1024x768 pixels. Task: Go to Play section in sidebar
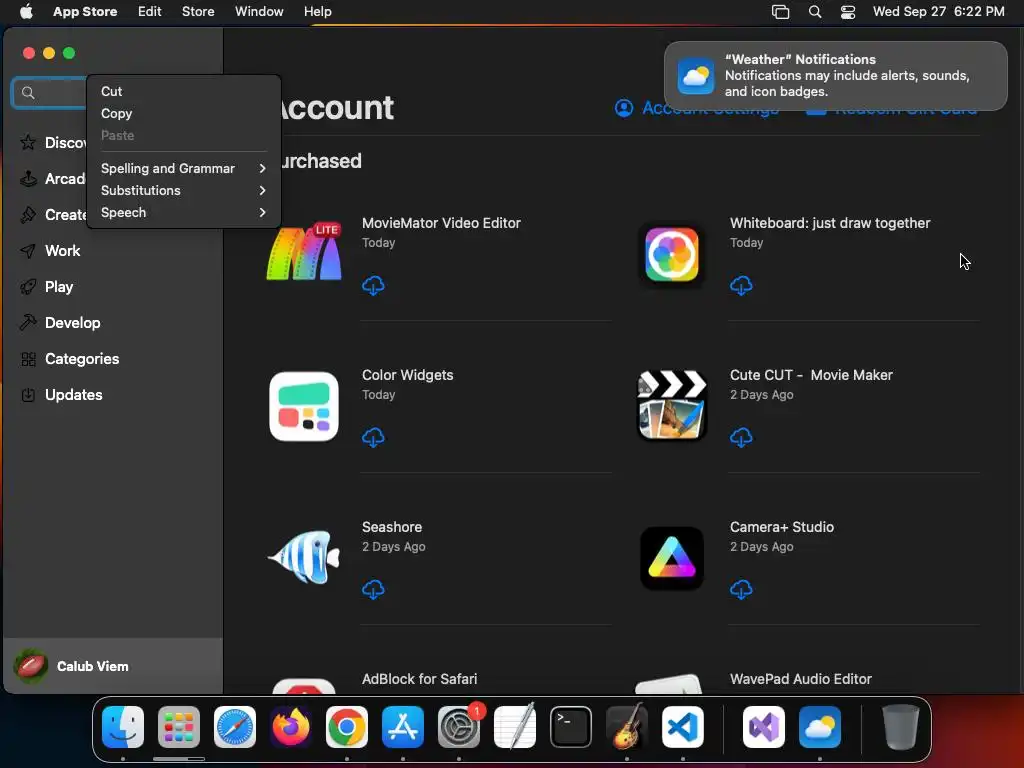59,287
